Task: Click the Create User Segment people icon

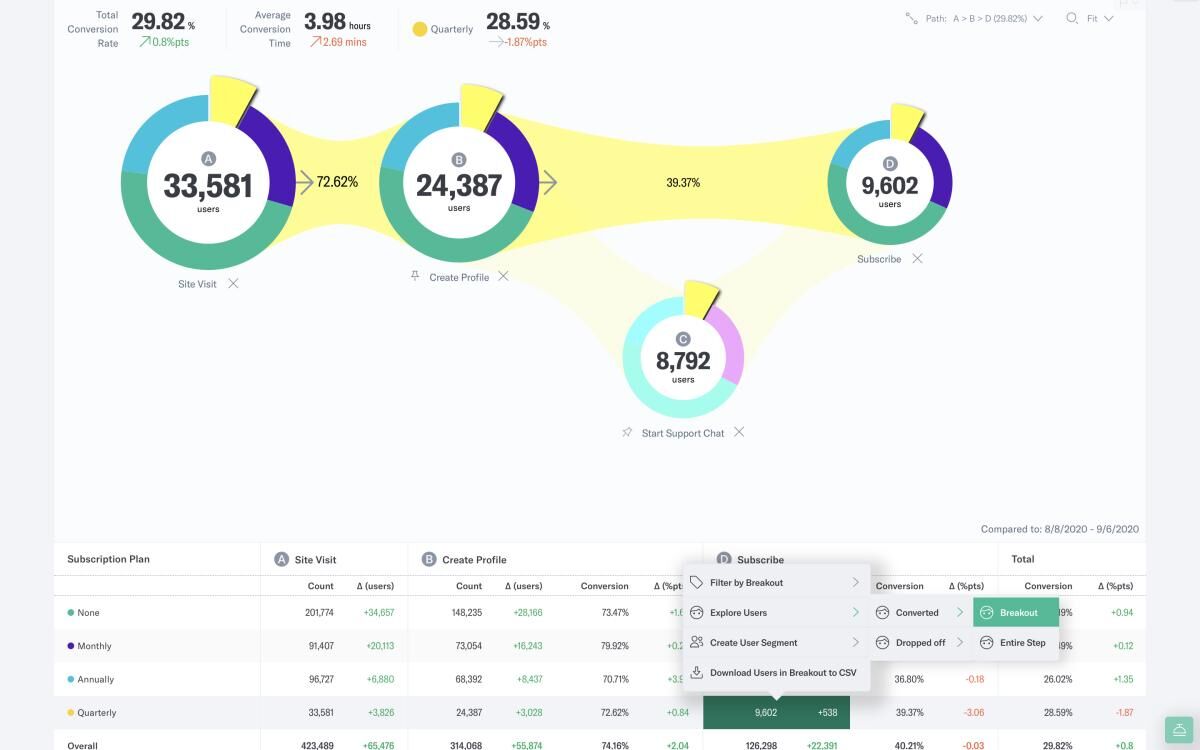Action: click(x=696, y=642)
